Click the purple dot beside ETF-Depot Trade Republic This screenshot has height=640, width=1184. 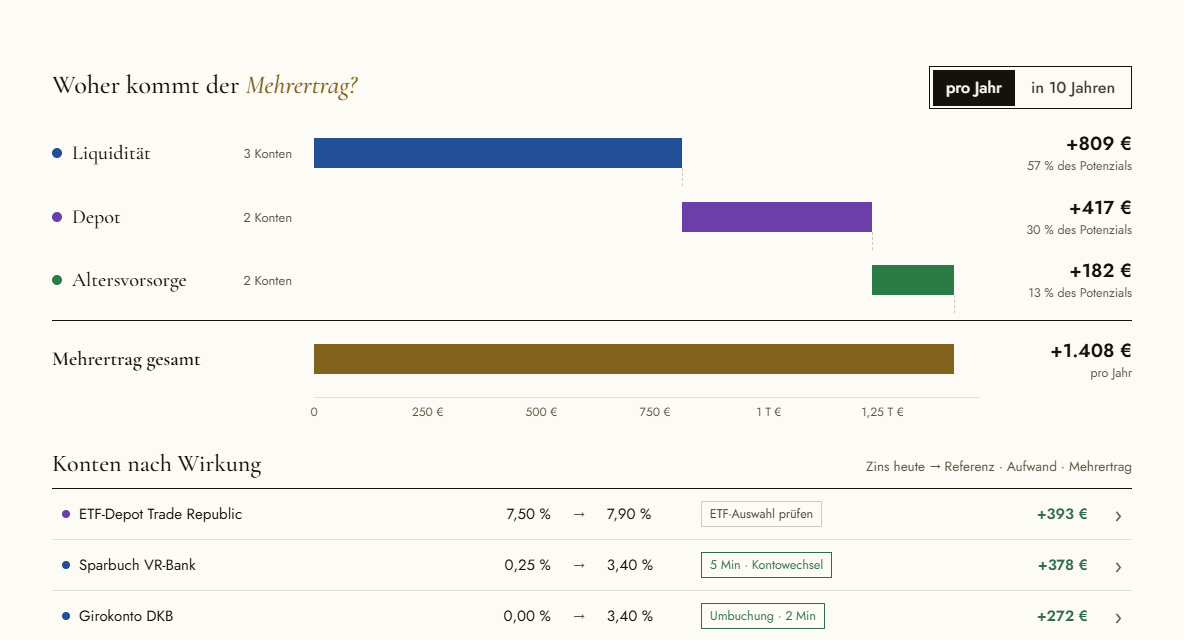click(x=66, y=514)
